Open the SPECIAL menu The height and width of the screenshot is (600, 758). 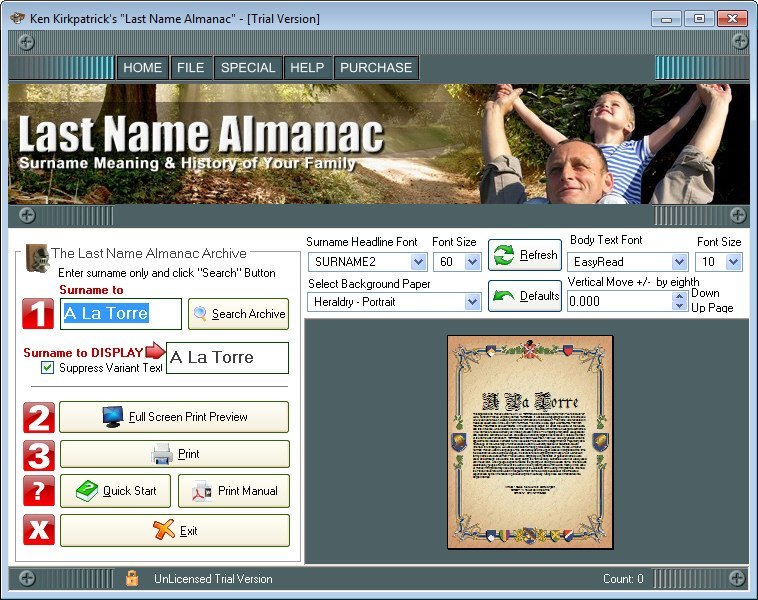coord(248,67)
